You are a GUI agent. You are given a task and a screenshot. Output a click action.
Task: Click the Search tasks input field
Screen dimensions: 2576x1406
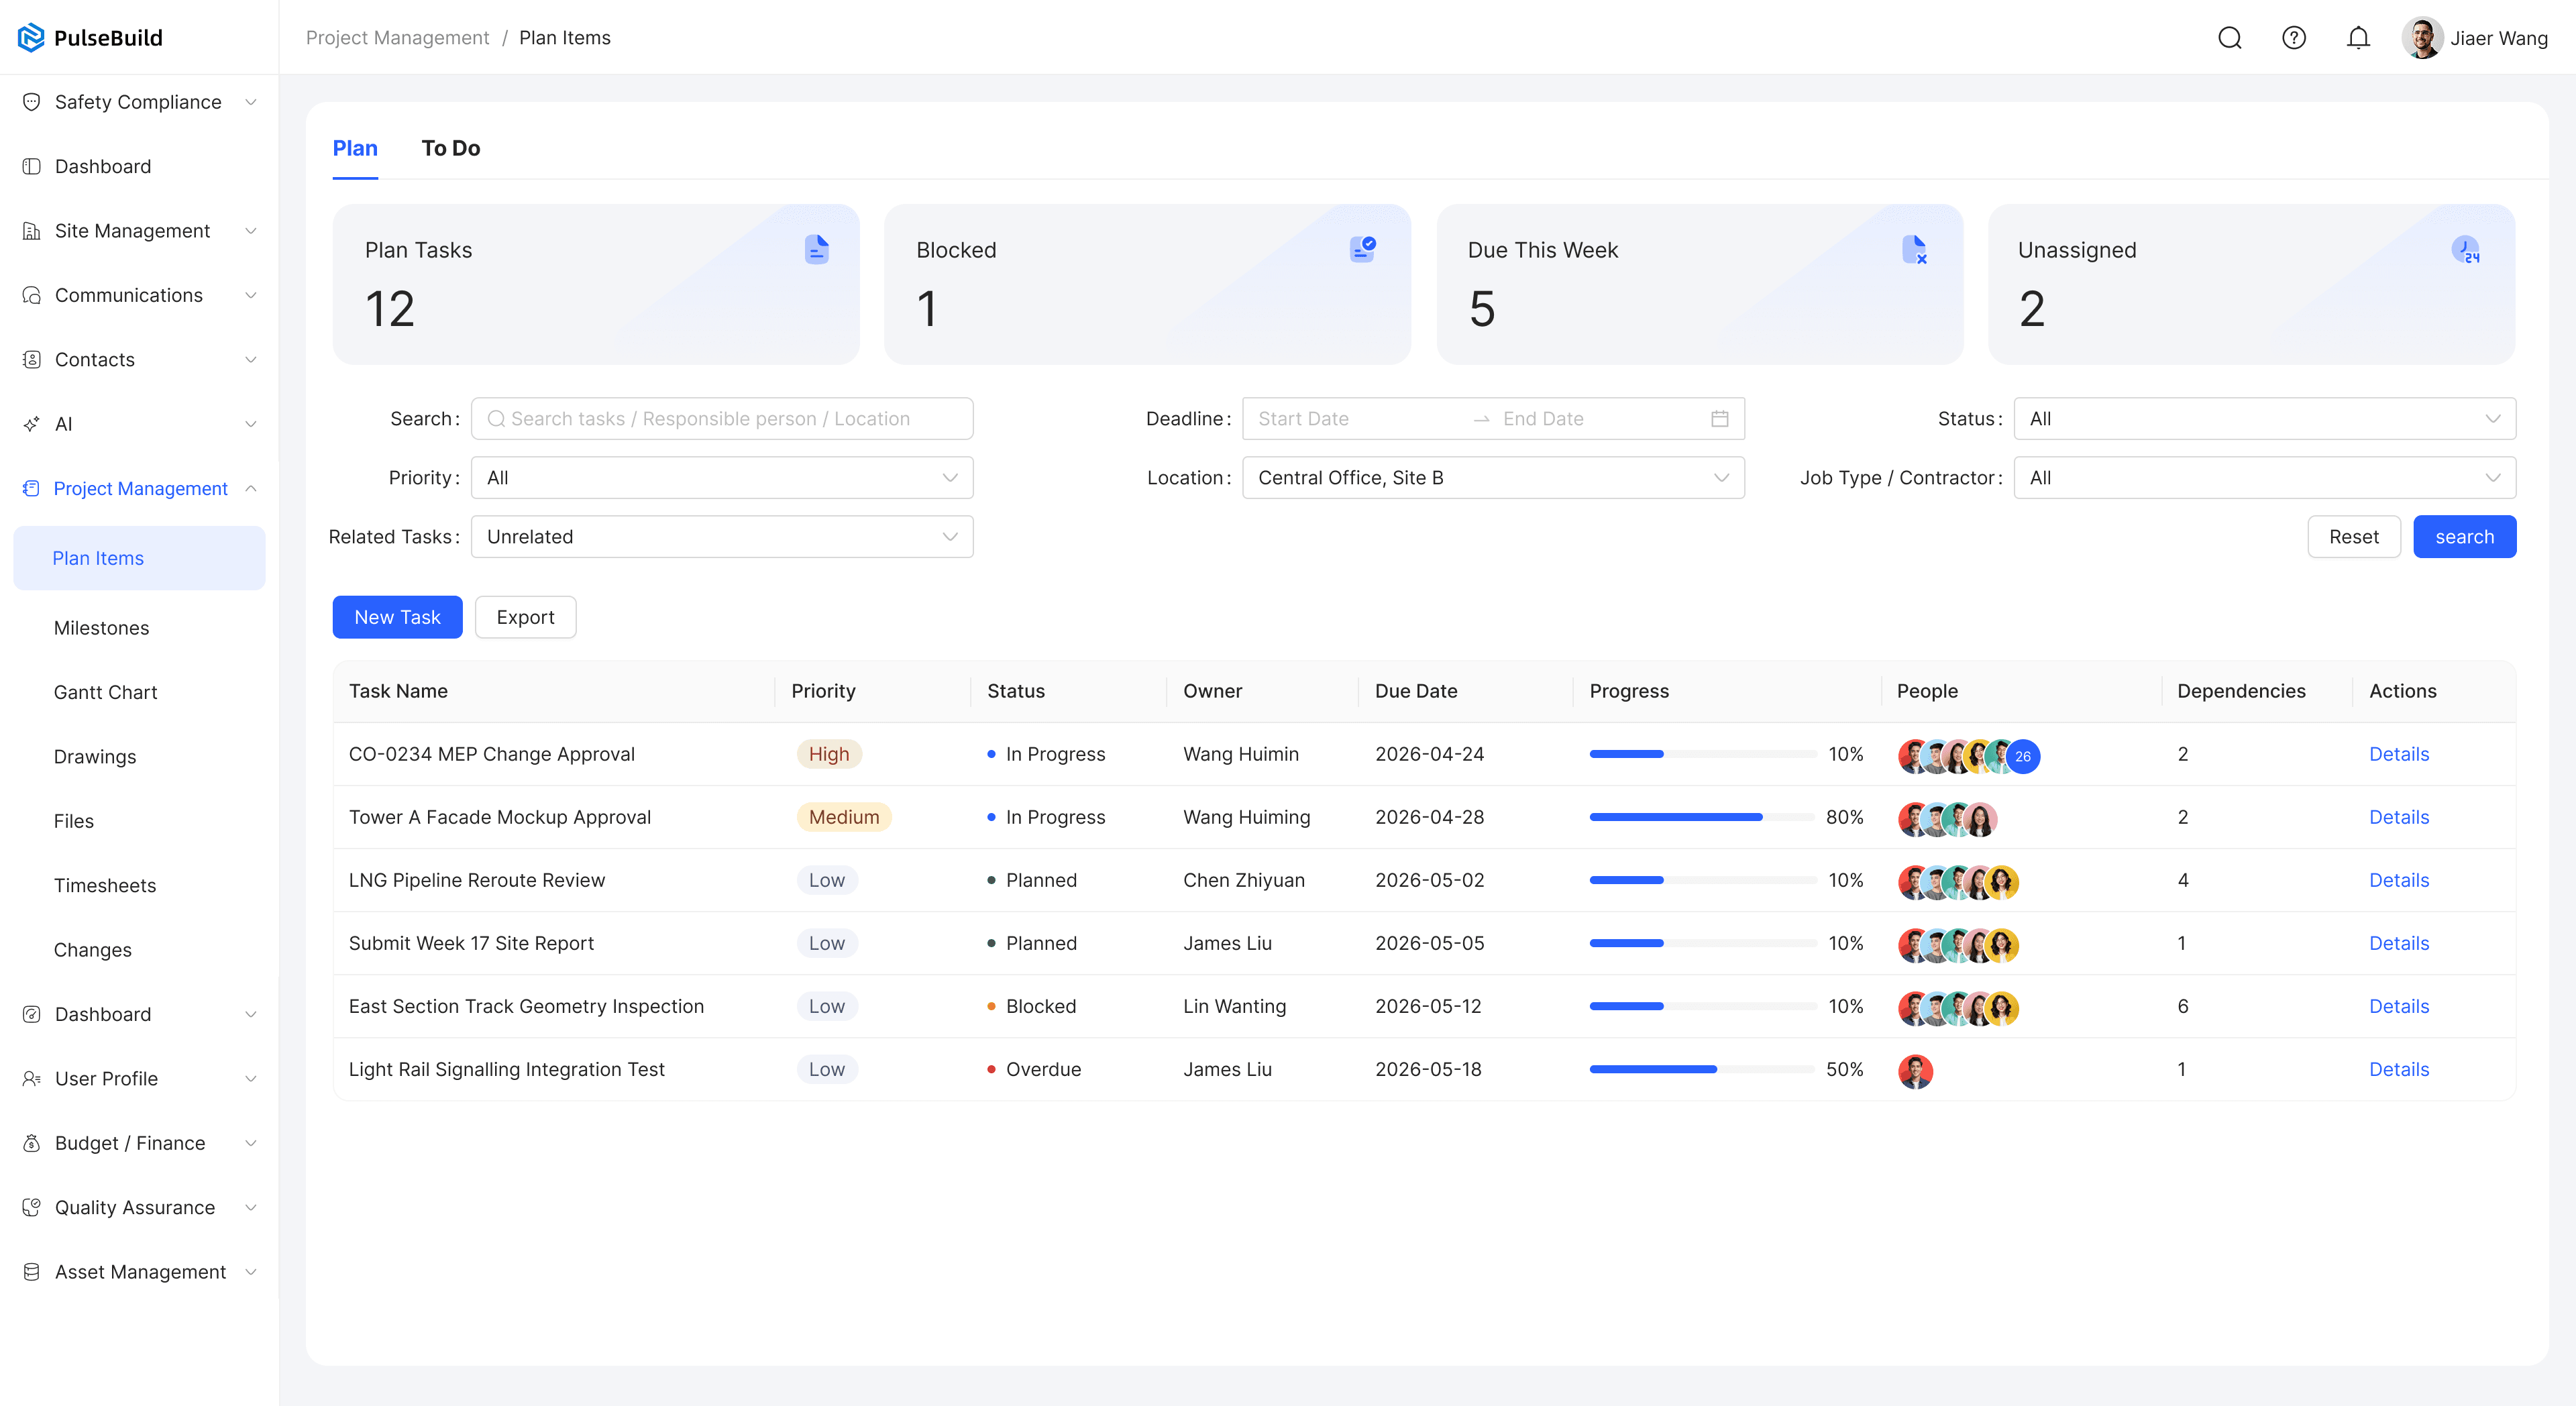click(x=722, y=419)
